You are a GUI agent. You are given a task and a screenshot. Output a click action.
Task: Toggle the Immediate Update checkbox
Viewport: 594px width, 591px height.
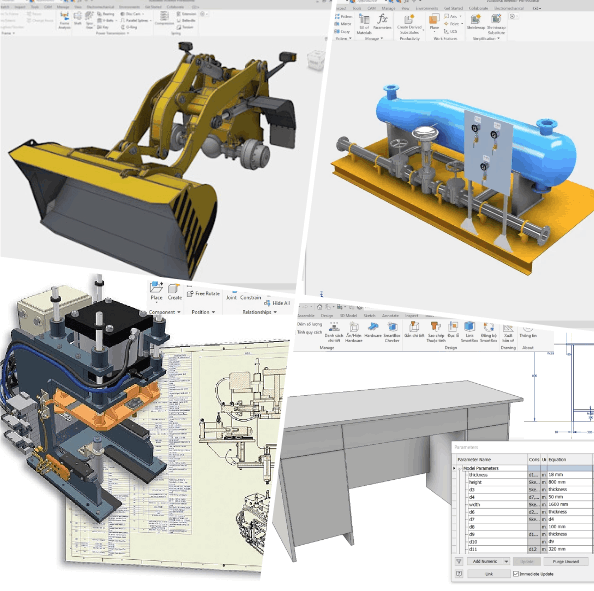516,574
